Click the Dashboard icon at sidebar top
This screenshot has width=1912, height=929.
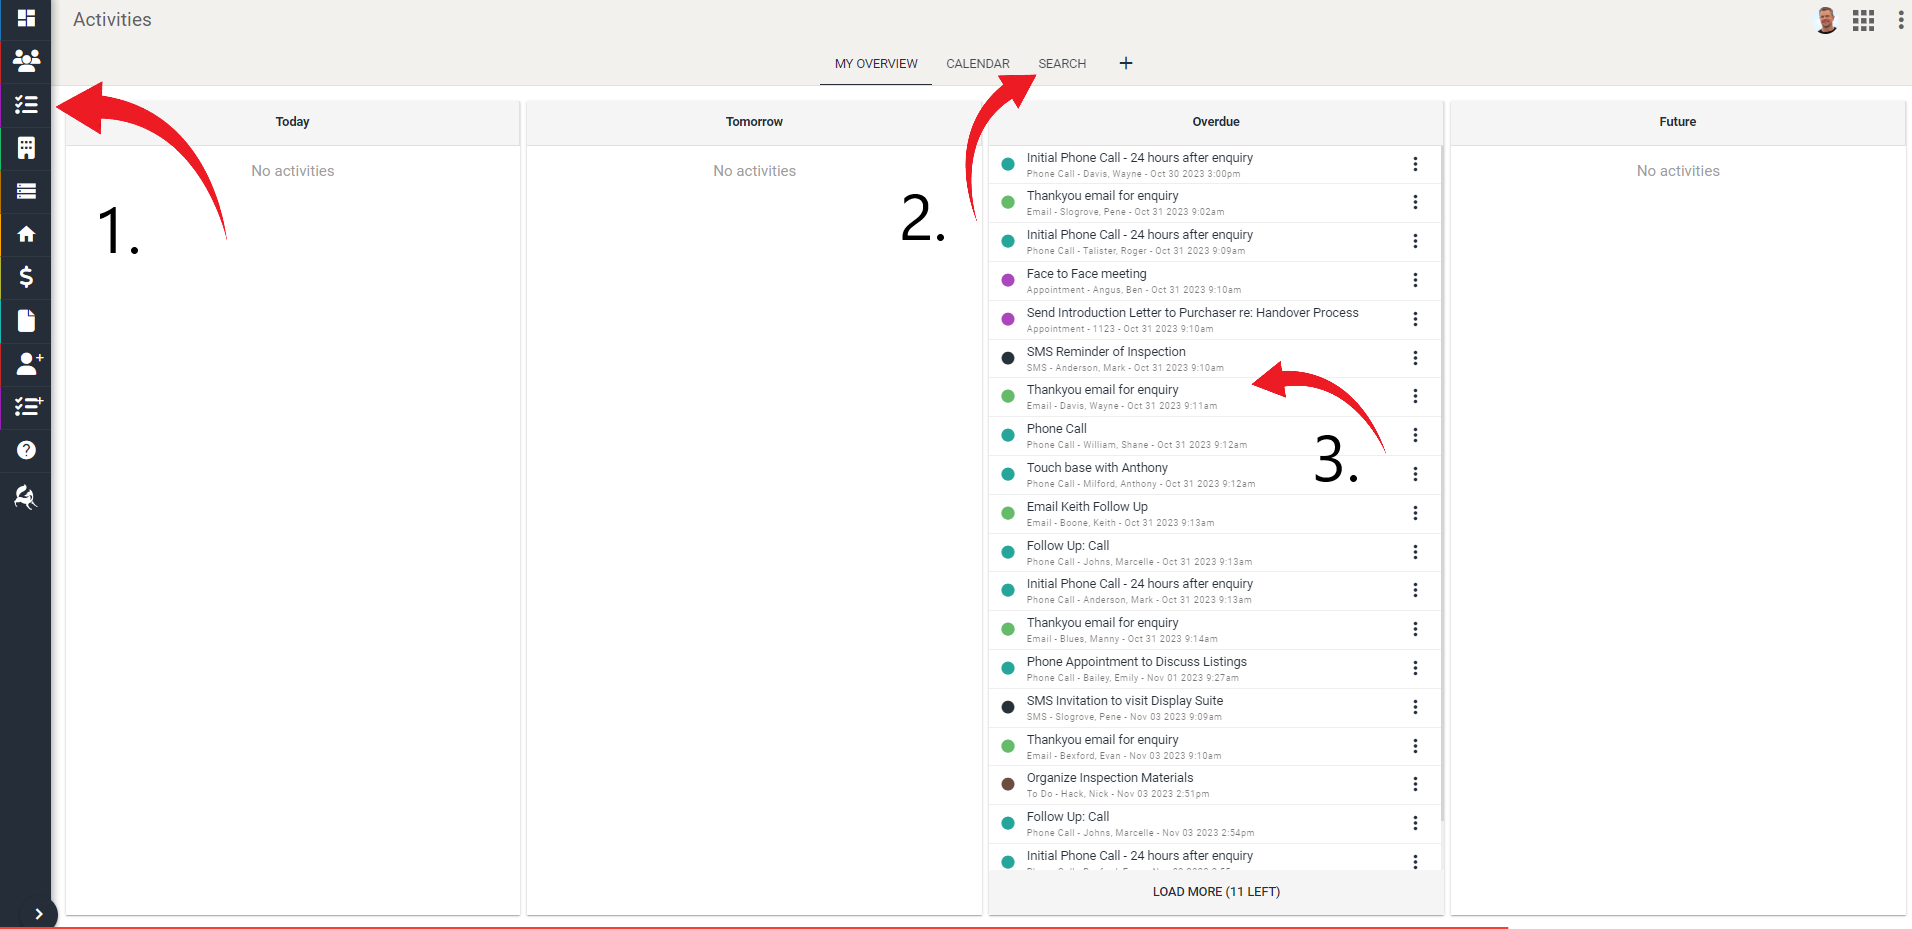26,18
